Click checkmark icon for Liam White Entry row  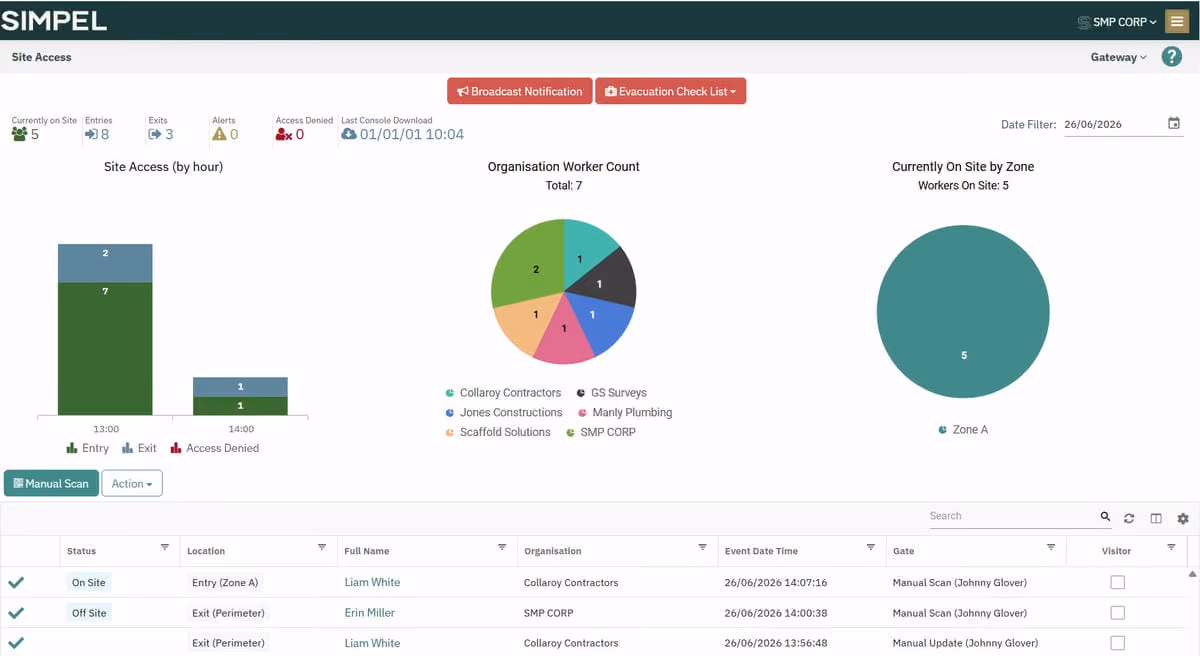tap(16, 582)
